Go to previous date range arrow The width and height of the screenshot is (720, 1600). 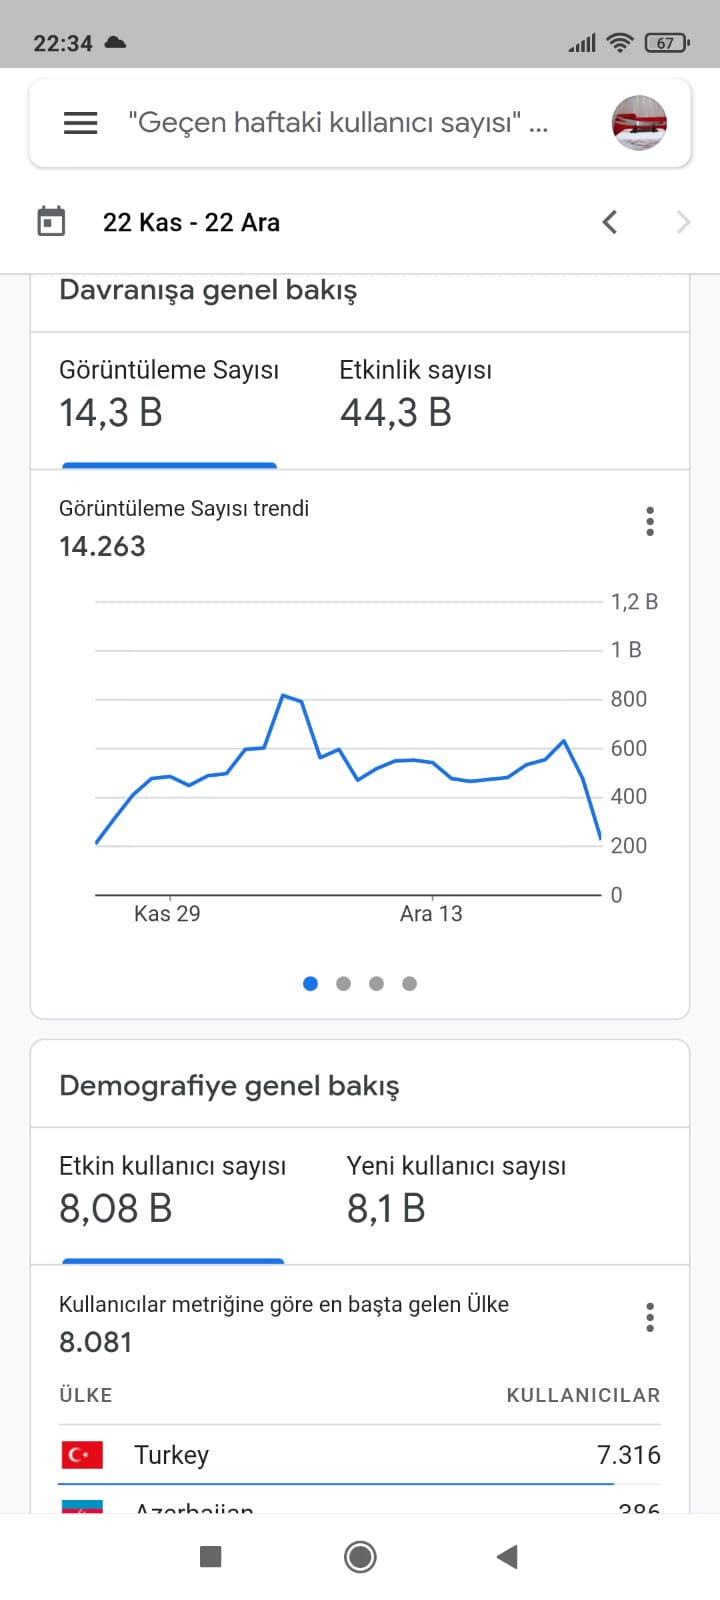(x=610, y=222)
